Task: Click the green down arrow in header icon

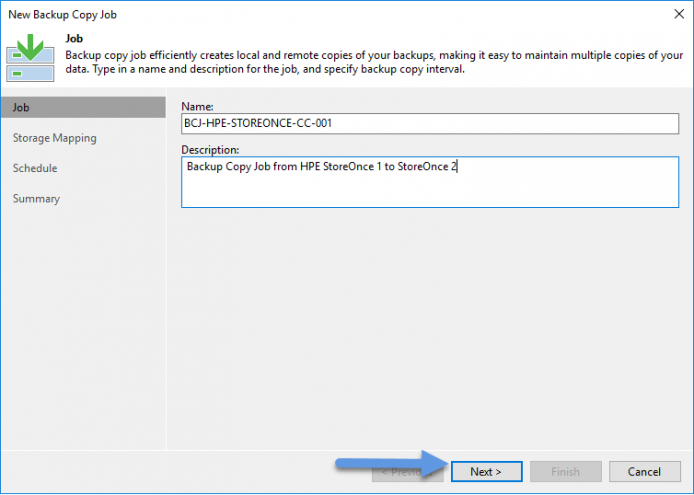Action: [30, 47]
